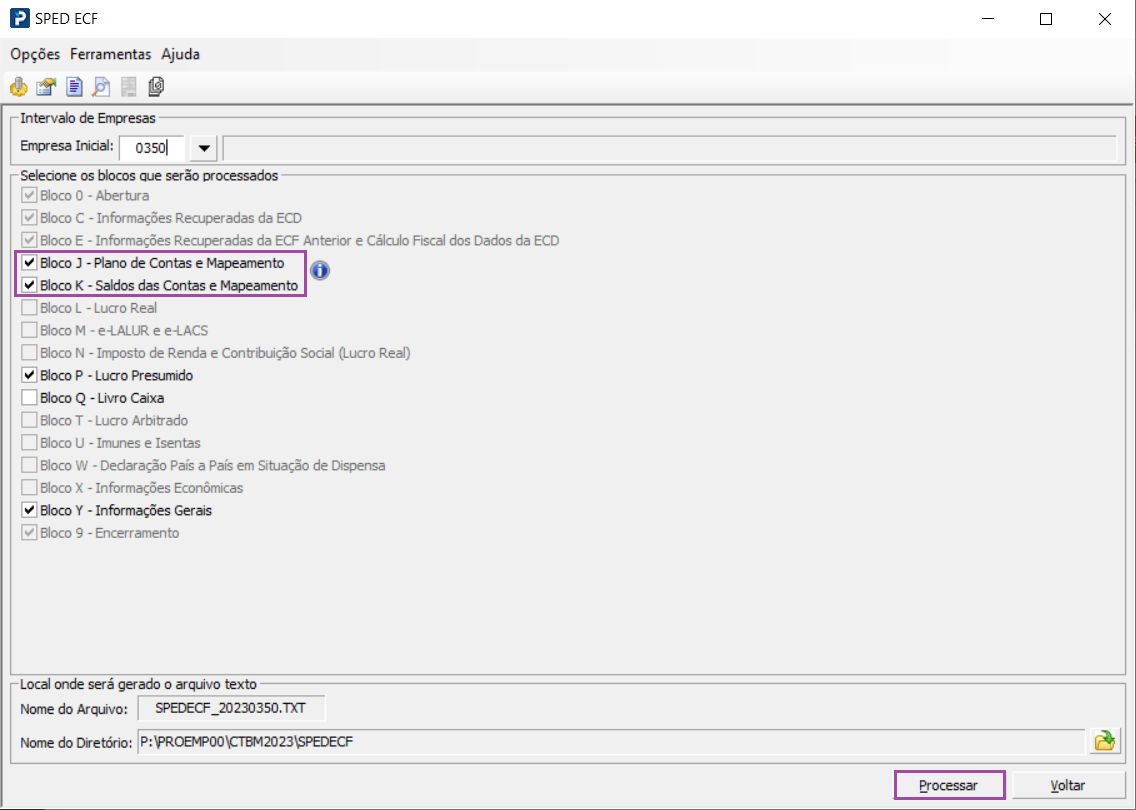
Task: Click the properties card toolbar icon
Action: point(46,87)
